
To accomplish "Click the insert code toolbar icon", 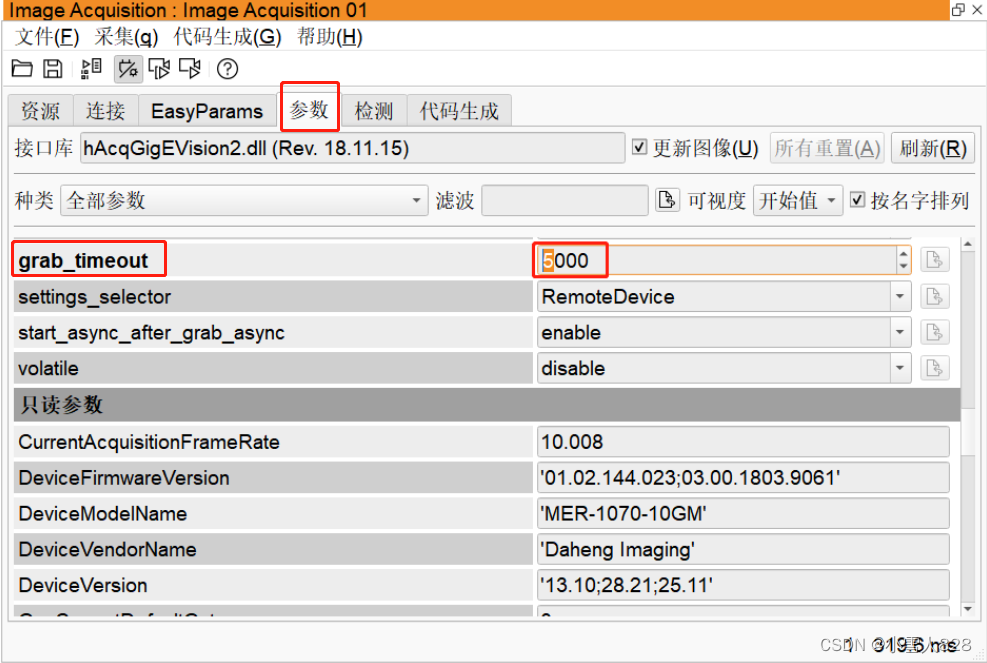I will [x=90, y=68].
